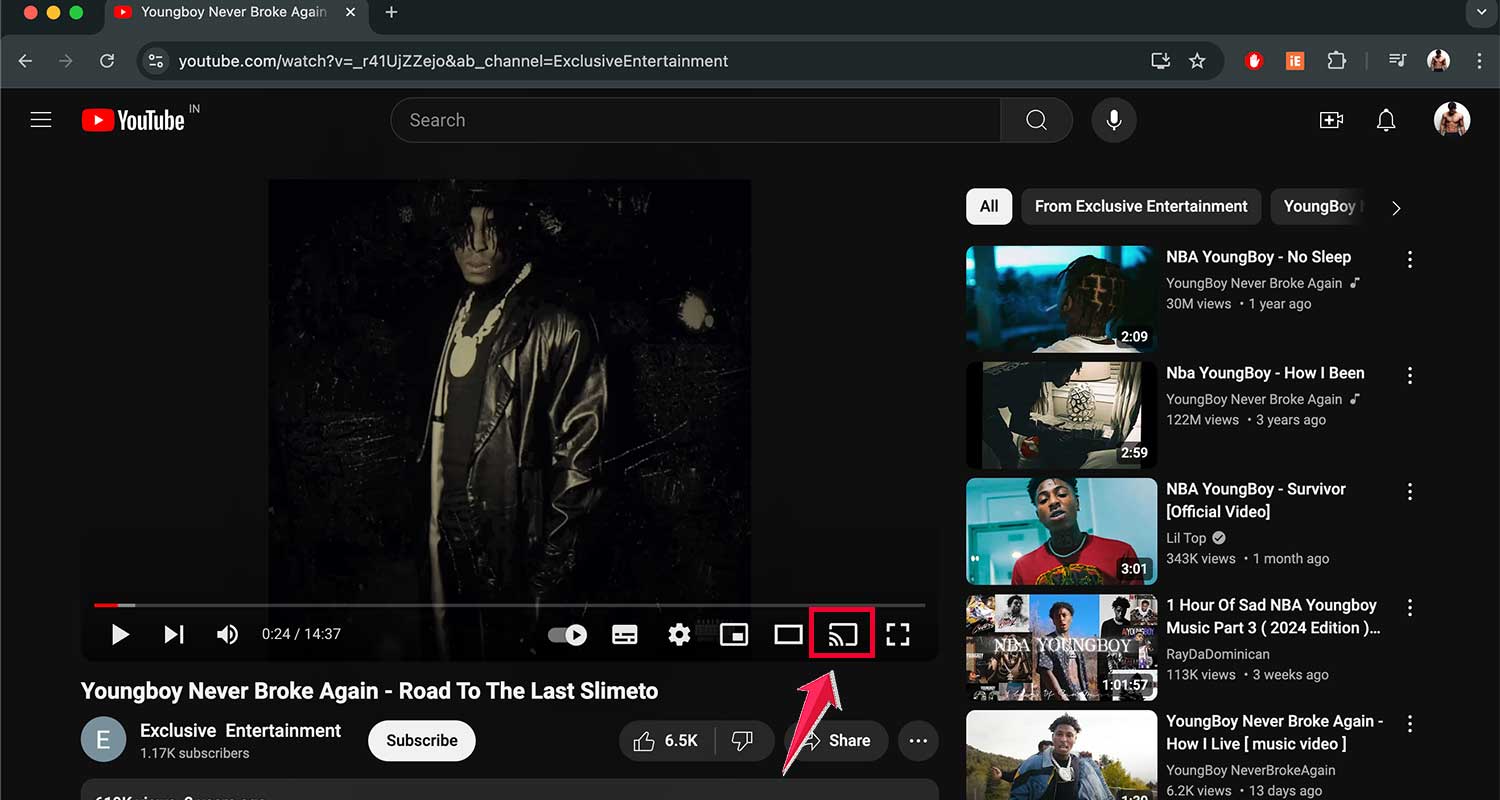This screenshot has height=800, width=1500.
Task: Make the video fullscreen
Action: pyautogui.click(x=897, y=634)
